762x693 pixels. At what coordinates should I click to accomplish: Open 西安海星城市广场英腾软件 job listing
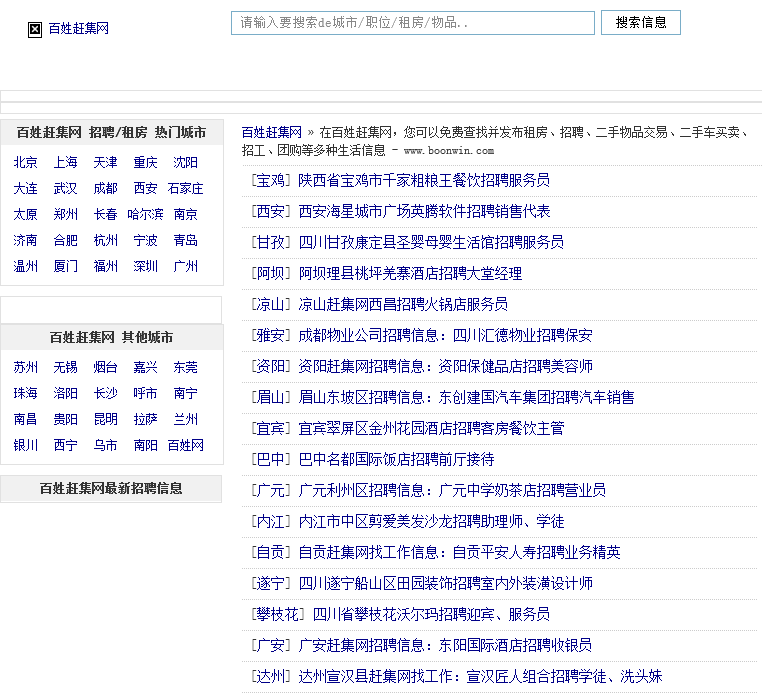[424, 211]
